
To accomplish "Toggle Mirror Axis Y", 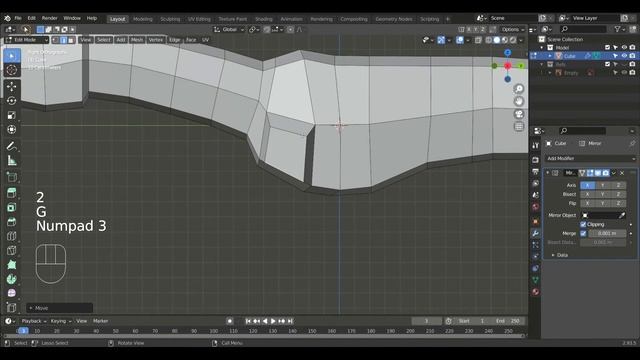I will (x=602, y=185).
